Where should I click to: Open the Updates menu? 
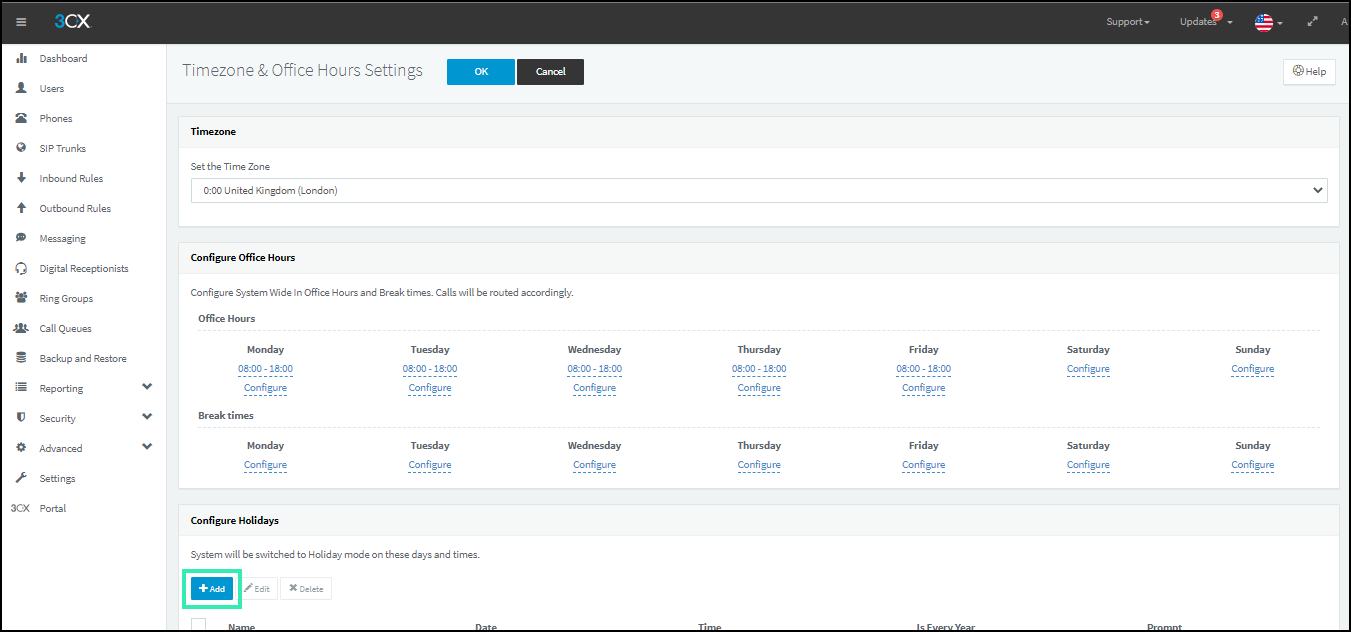[x=1199, y=21]
